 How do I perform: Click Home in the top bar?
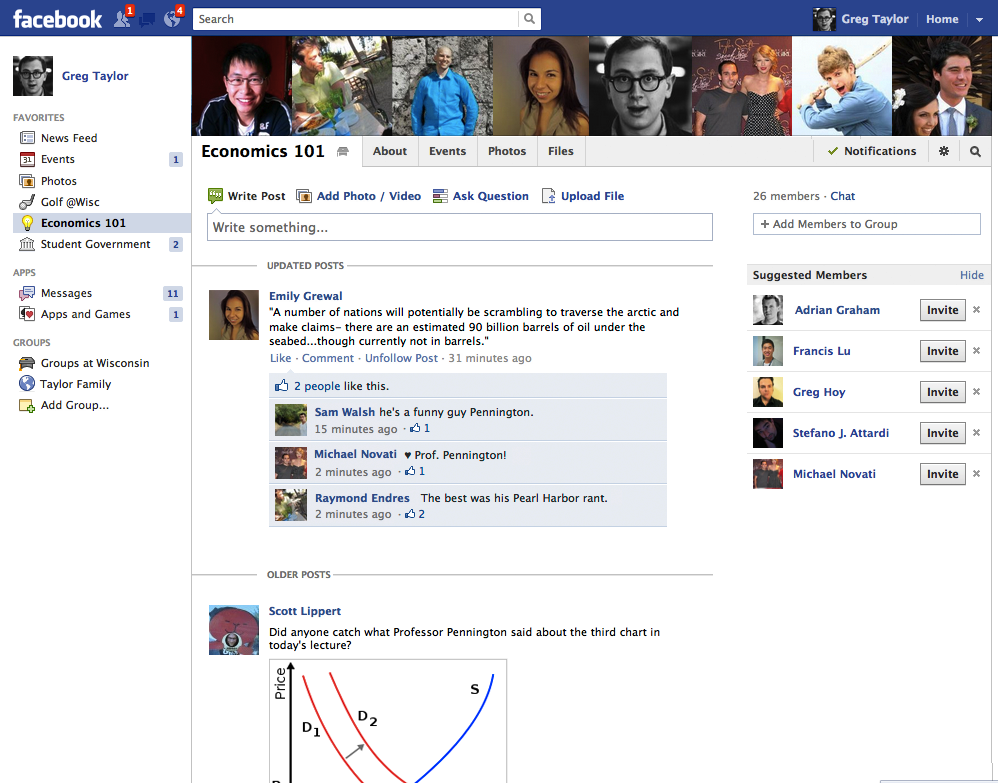[942, 19]
